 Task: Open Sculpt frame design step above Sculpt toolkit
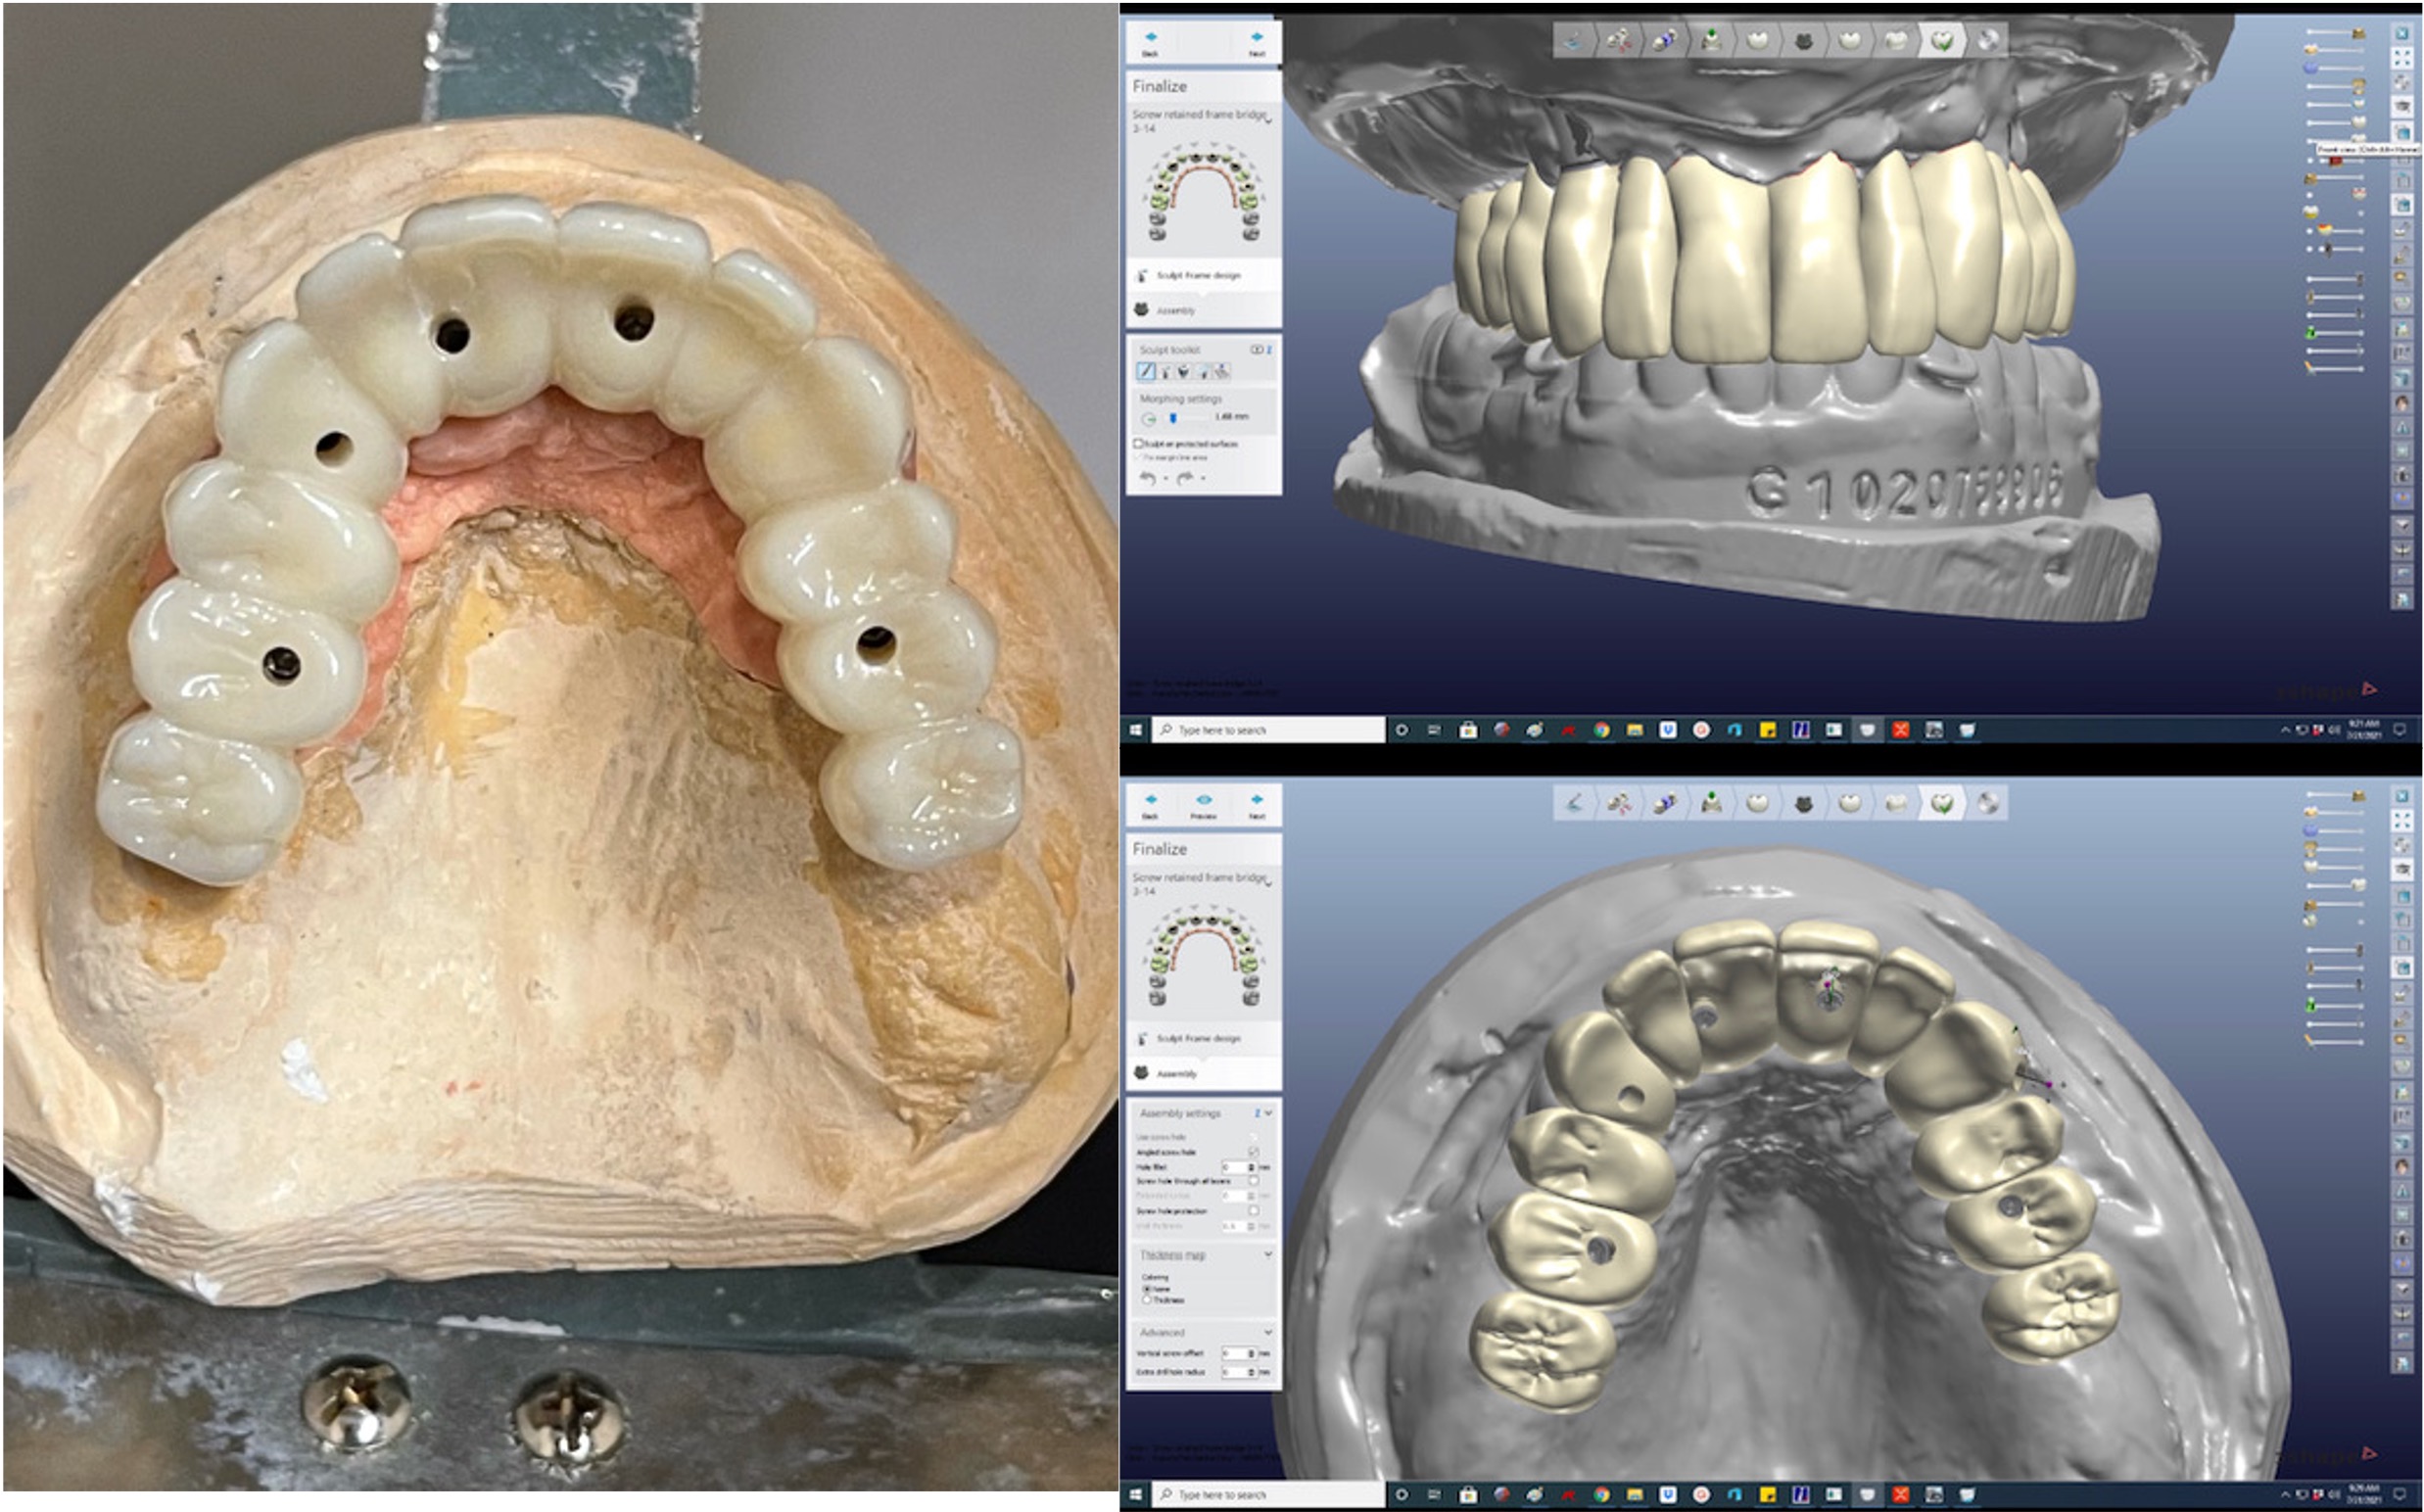(x=1197, y=275)
